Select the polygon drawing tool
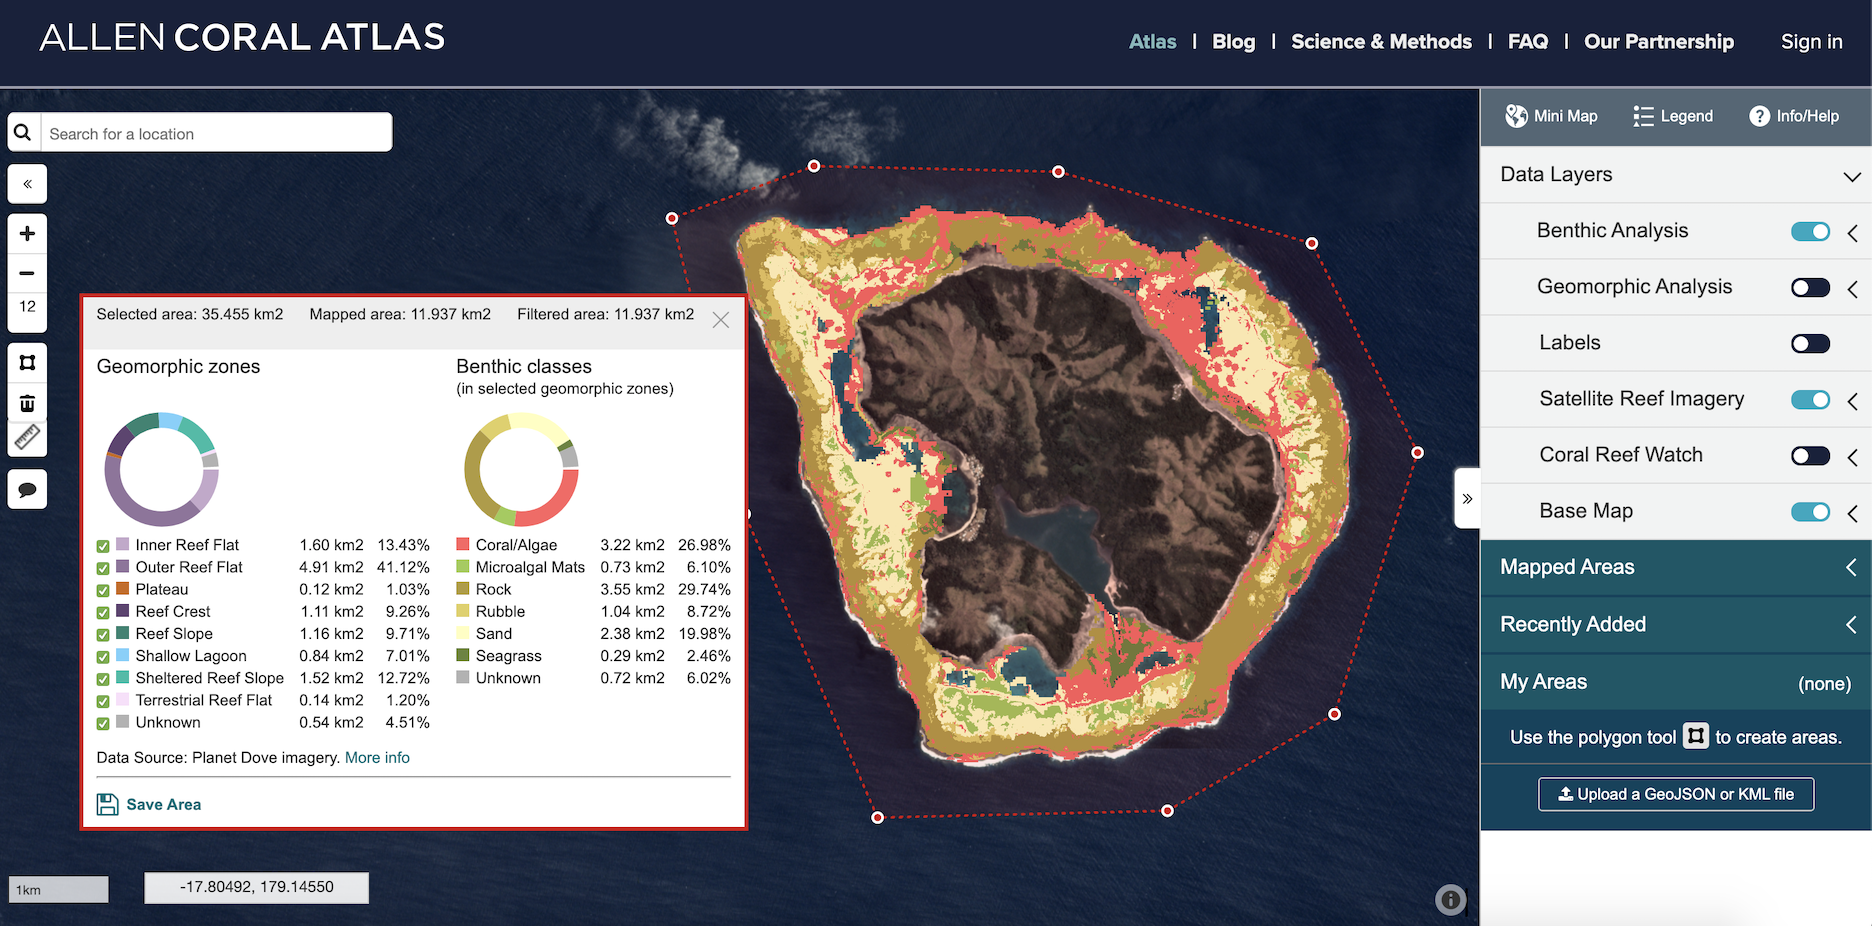 coord(27,362)
